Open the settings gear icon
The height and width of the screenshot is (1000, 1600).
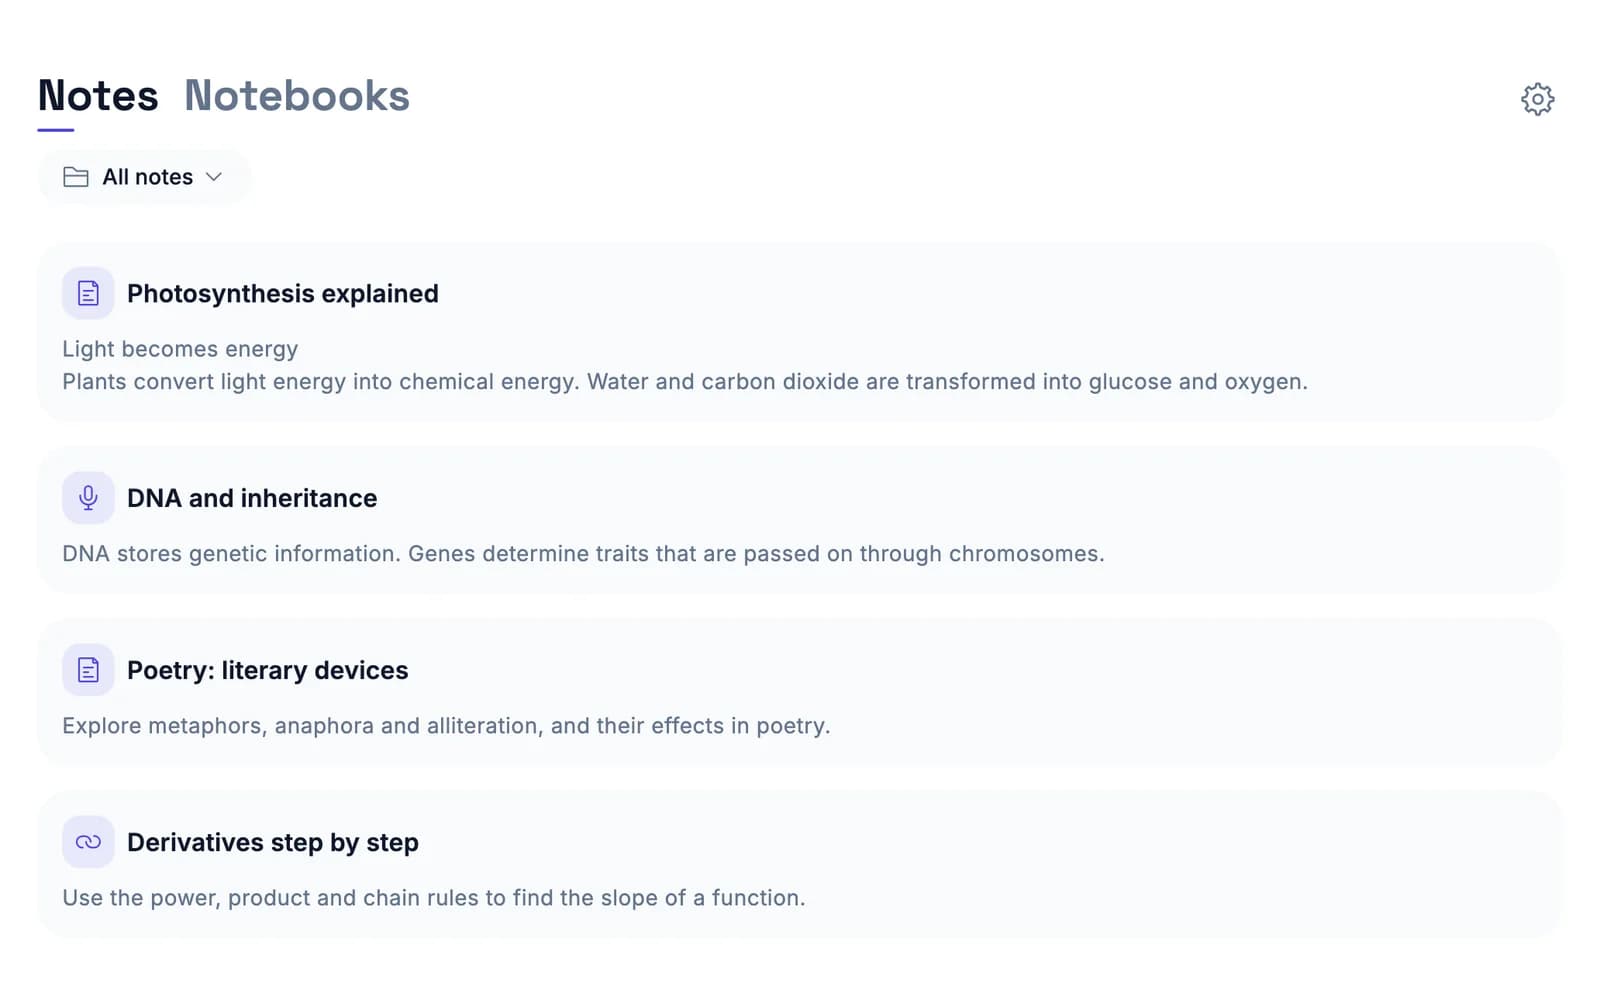pos(1537,99)
